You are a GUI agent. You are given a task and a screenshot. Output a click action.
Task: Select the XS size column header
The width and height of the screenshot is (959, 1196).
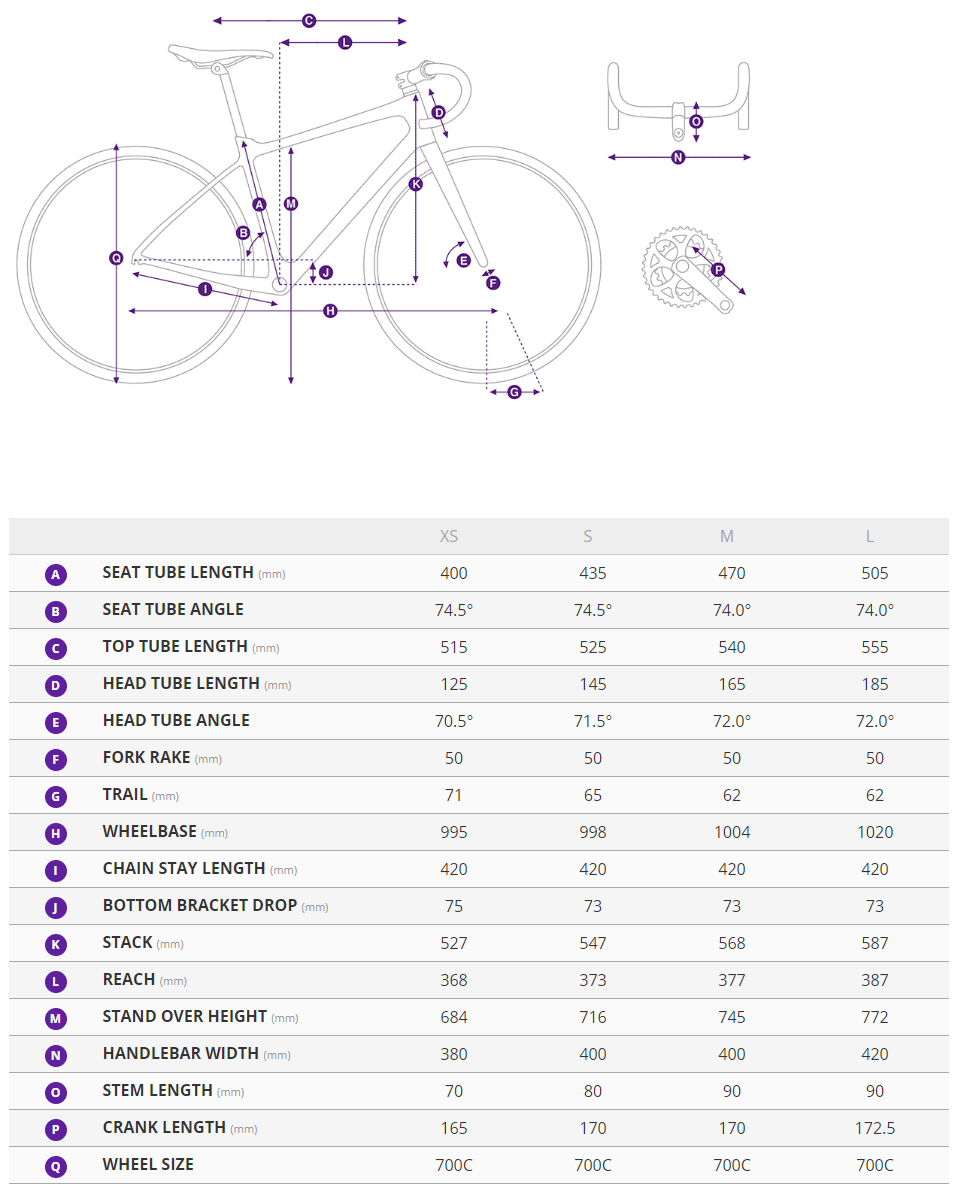pyautogui.click(x=449, y=537)
